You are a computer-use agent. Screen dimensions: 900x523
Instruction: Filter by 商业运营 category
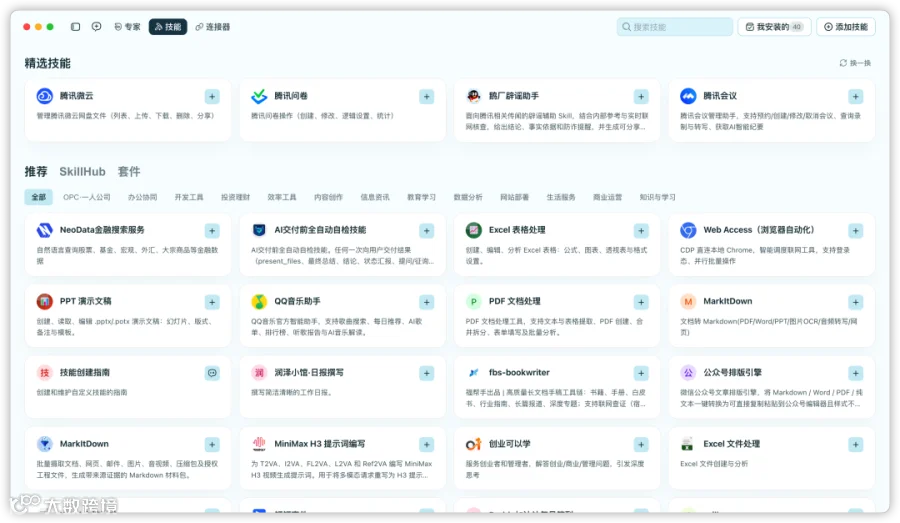[x=607, y=197]
